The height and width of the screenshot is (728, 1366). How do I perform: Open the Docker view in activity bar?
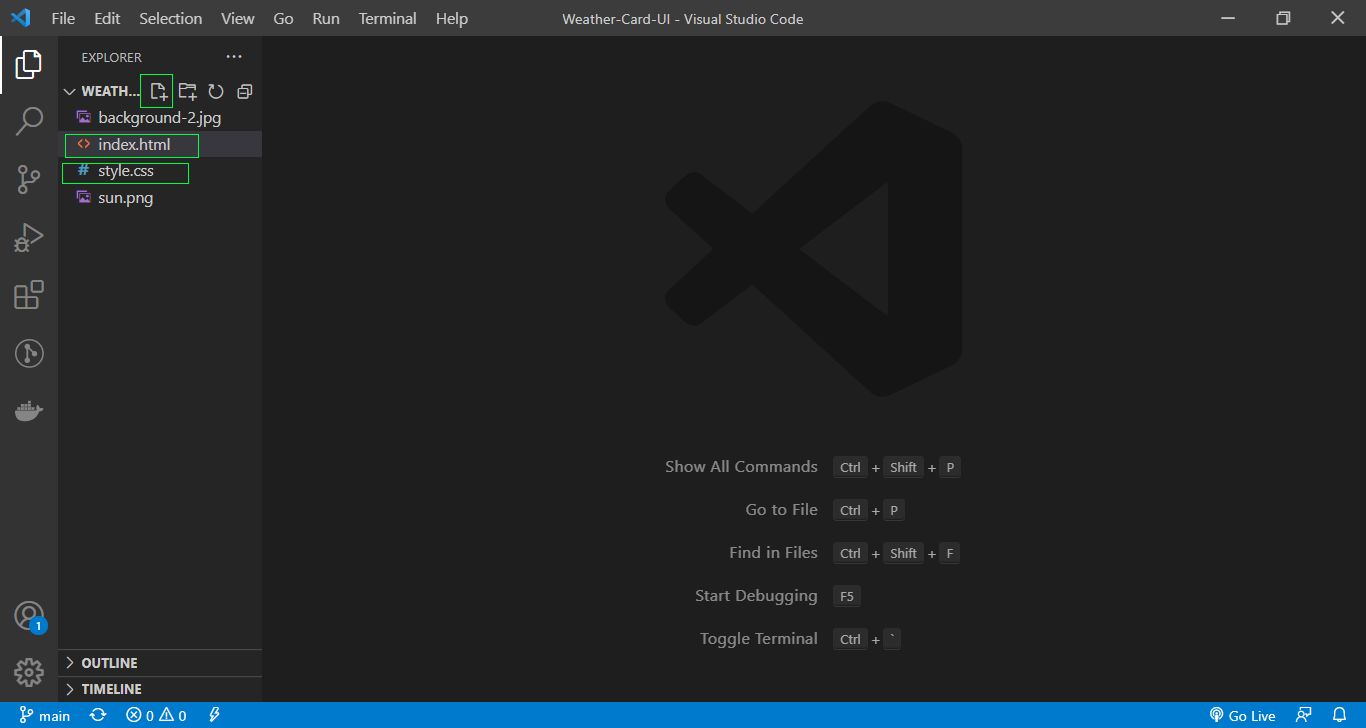tap(28, 410)
